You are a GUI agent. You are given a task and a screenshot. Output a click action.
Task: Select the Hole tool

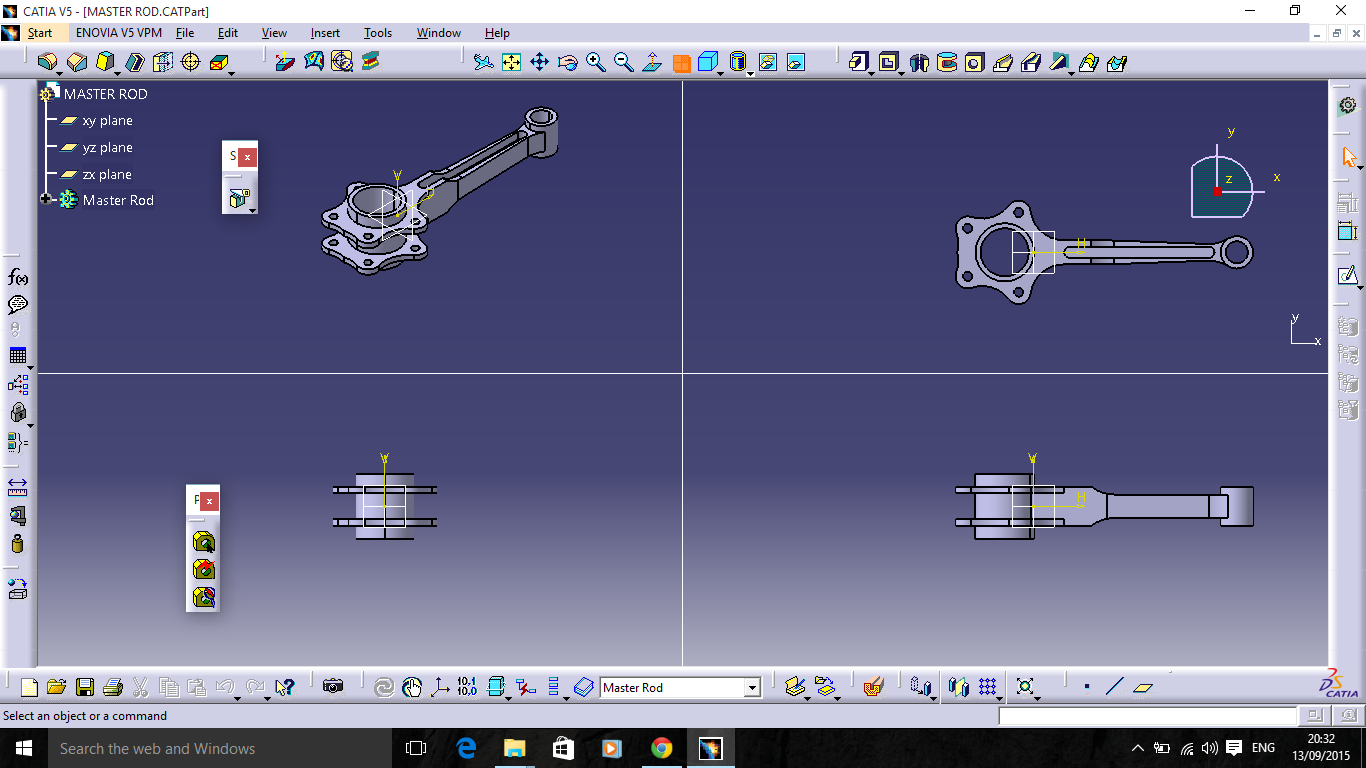974,62
